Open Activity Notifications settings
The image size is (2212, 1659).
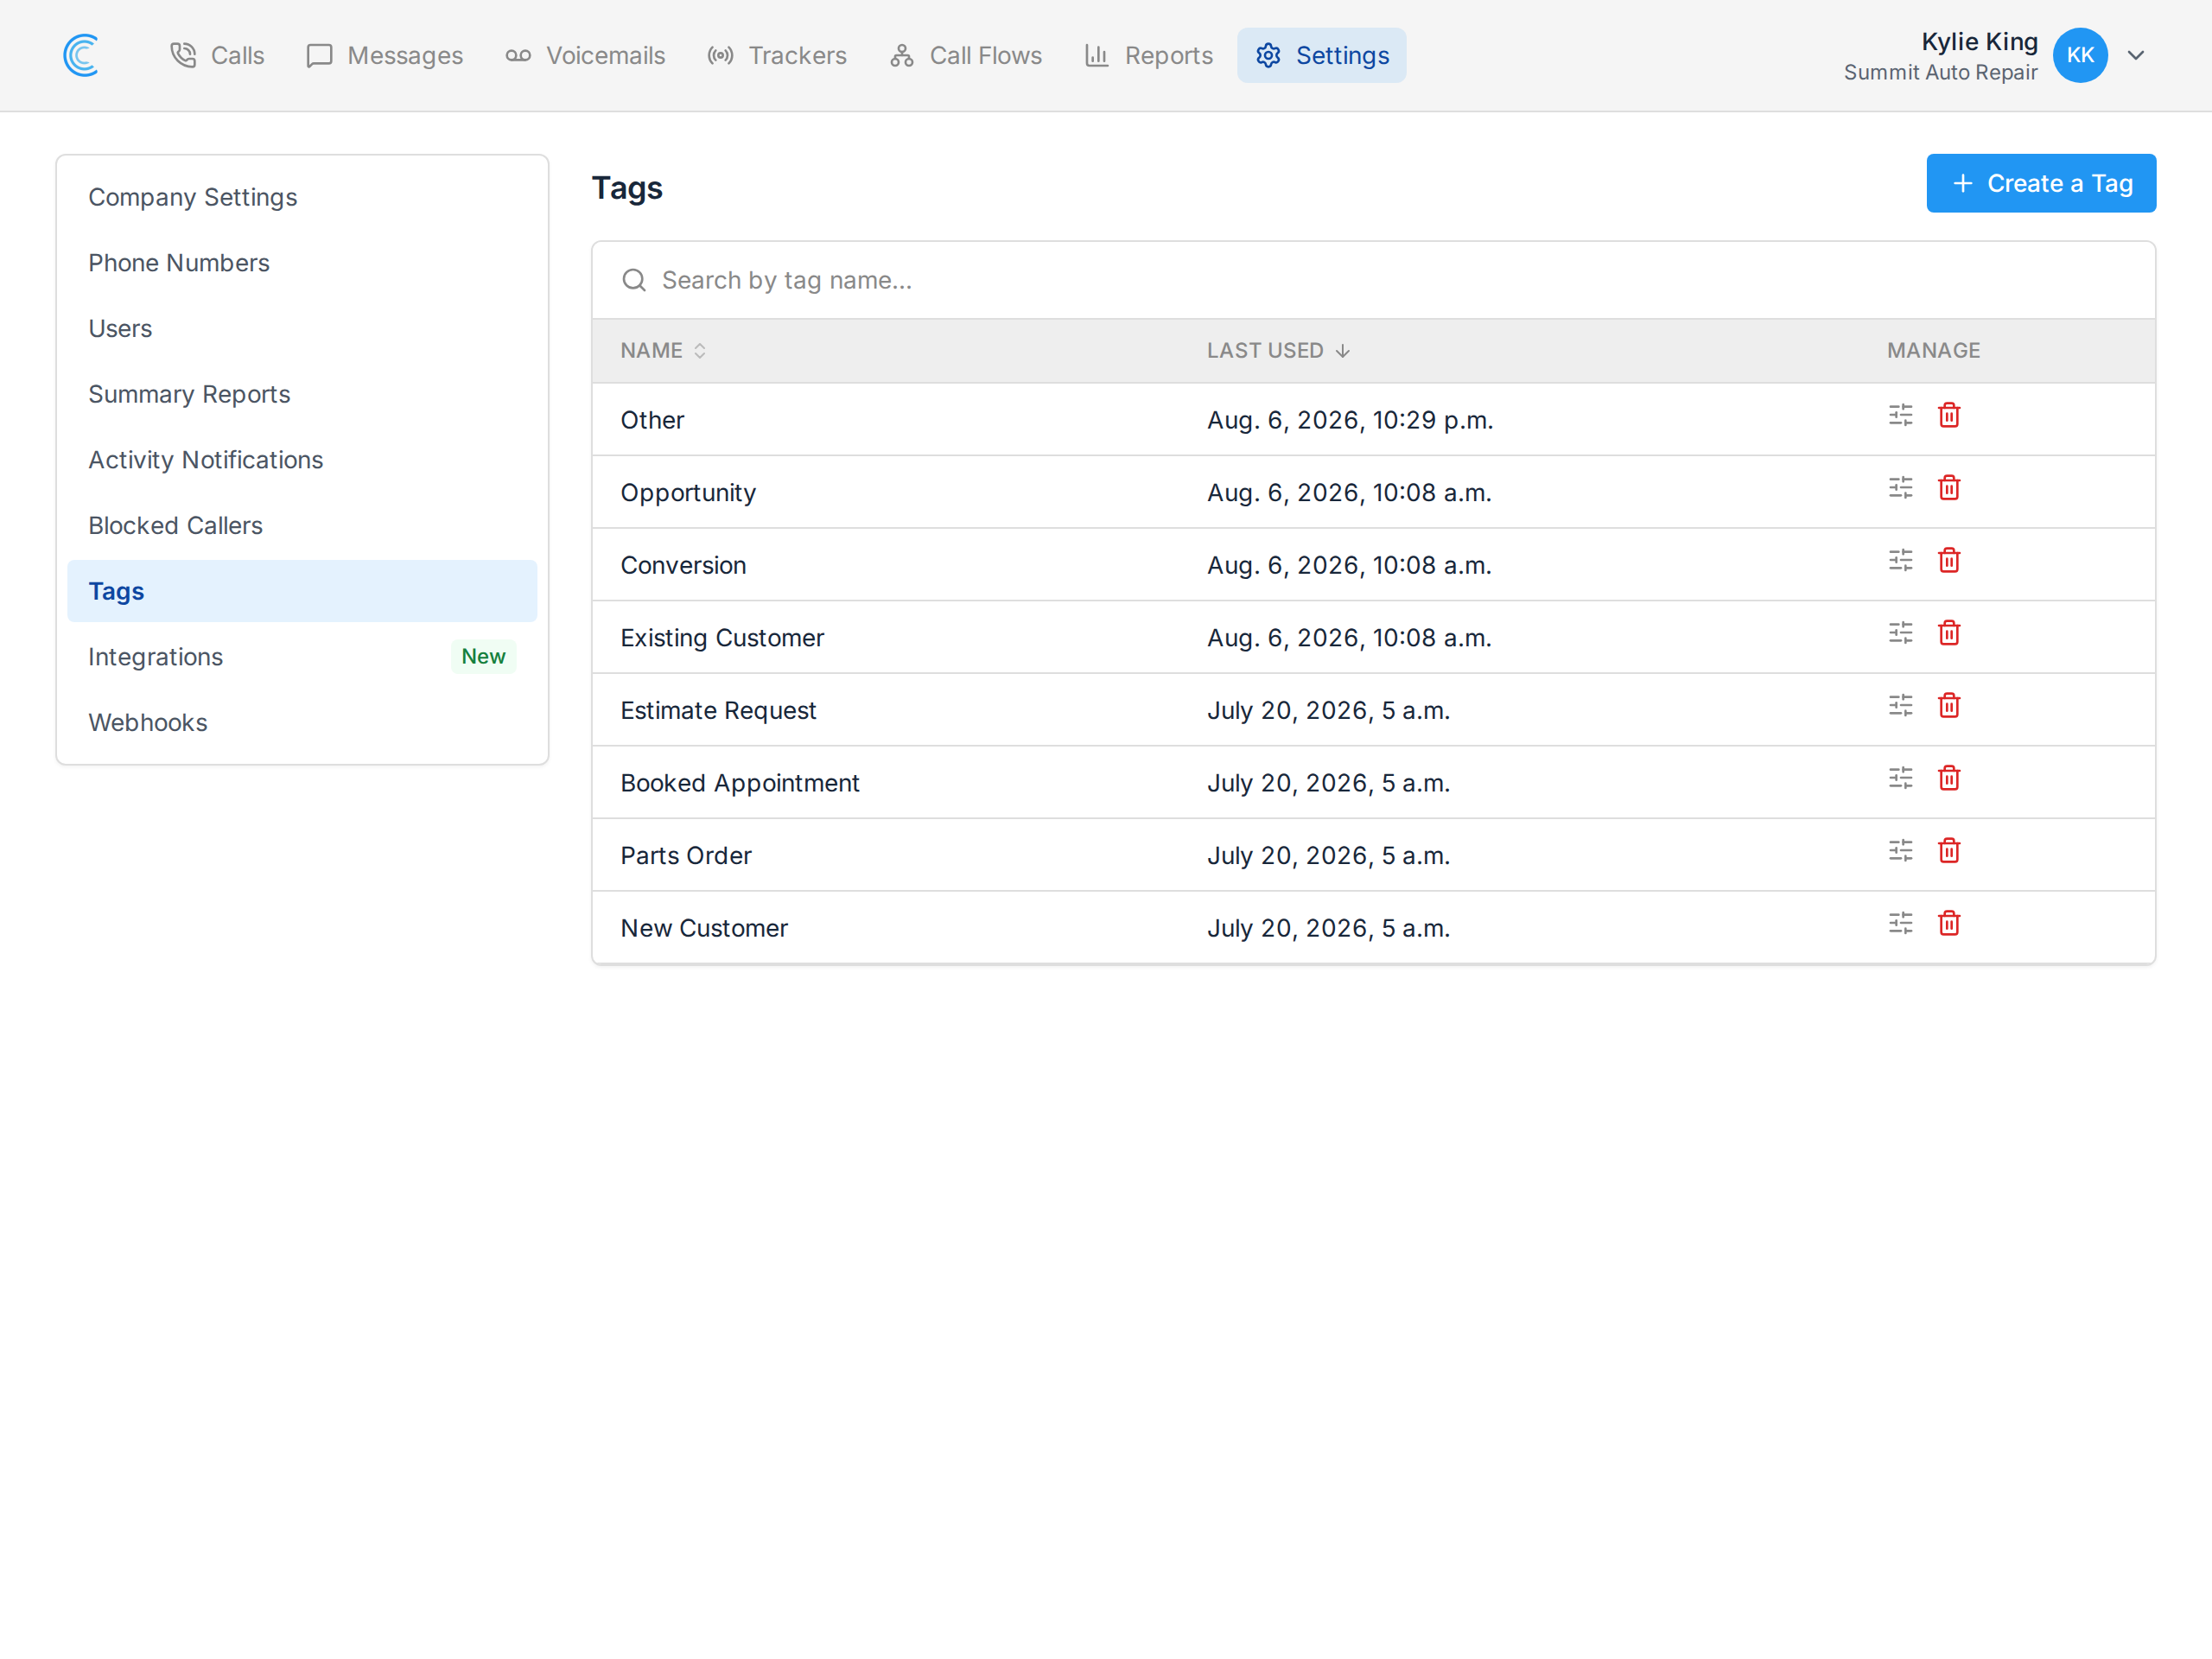pyautogui.click(x=302, y=460)
